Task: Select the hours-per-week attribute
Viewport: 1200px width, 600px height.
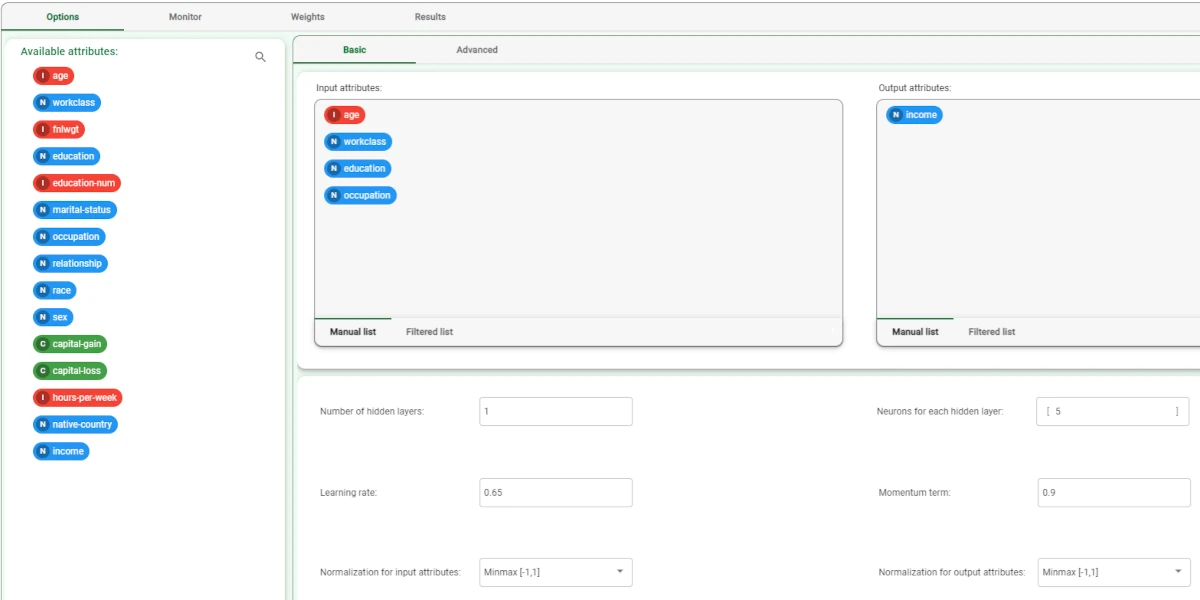Action: 78,398
